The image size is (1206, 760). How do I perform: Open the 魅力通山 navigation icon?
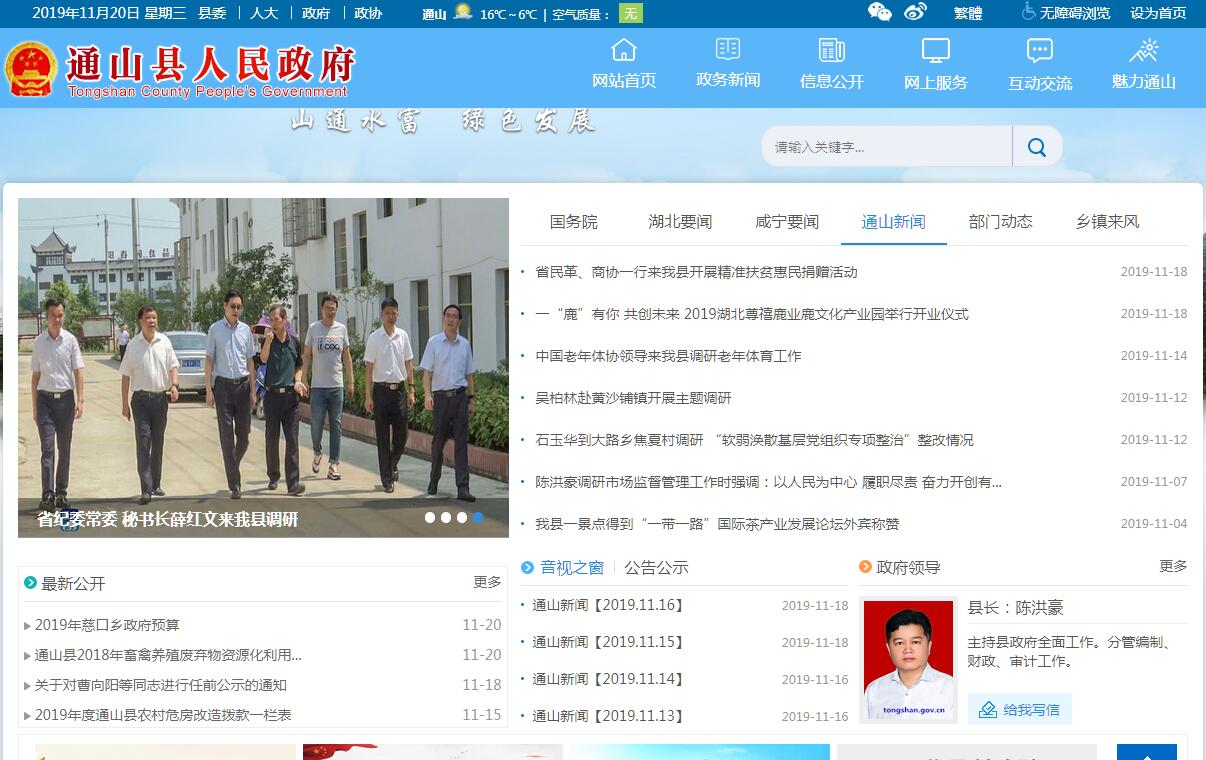[x=1143, y=50]
